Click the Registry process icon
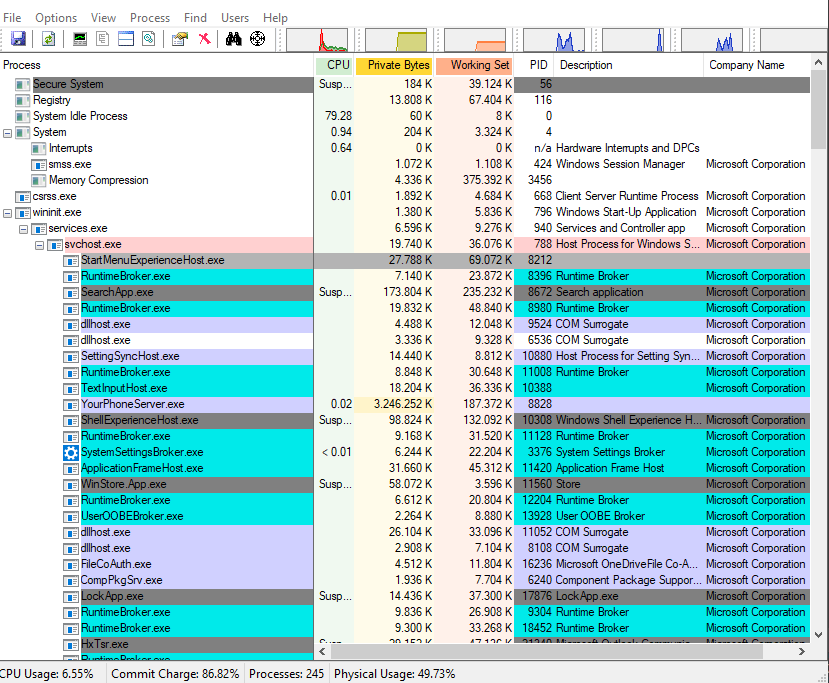 click(22, 100)
